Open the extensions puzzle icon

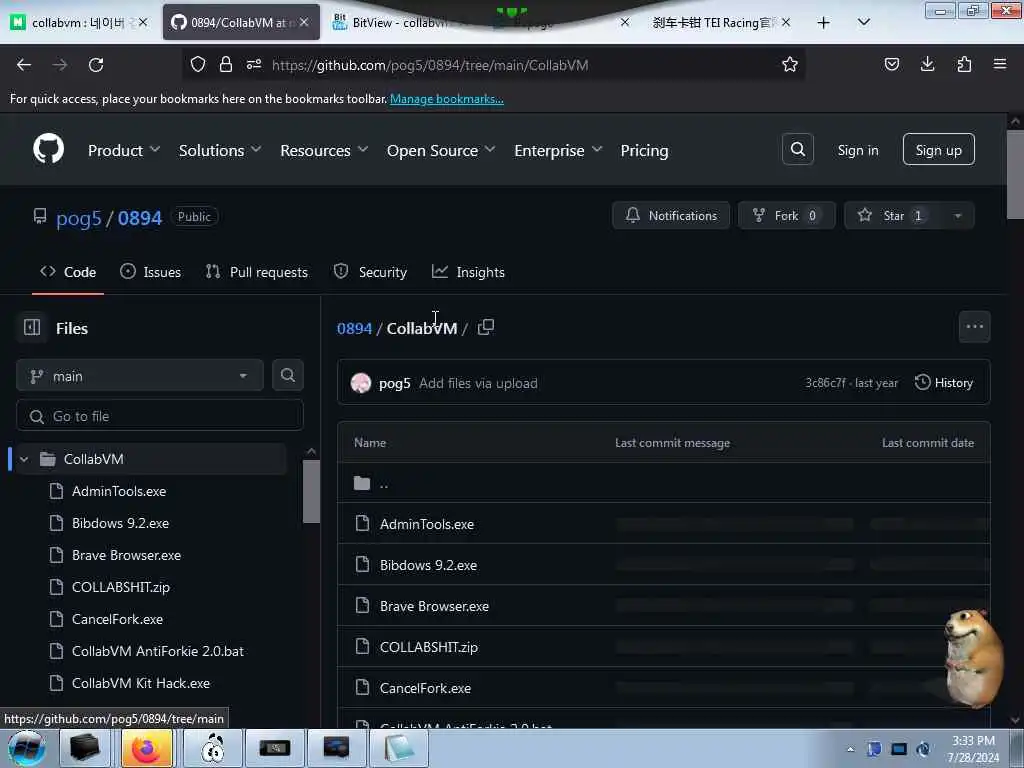pos(964,64)
